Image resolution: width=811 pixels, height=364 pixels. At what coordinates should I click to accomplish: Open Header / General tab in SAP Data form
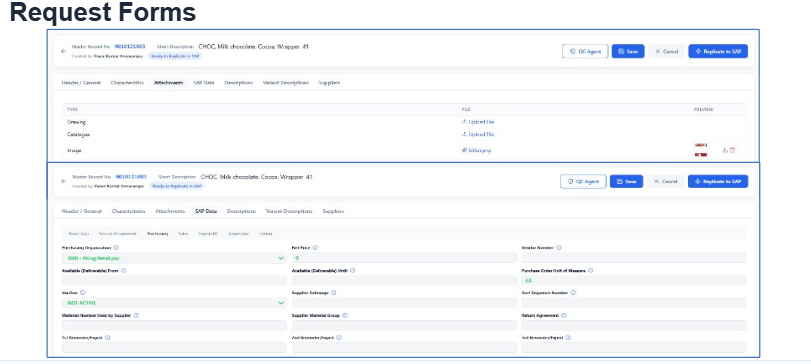(x=82, y=211)
